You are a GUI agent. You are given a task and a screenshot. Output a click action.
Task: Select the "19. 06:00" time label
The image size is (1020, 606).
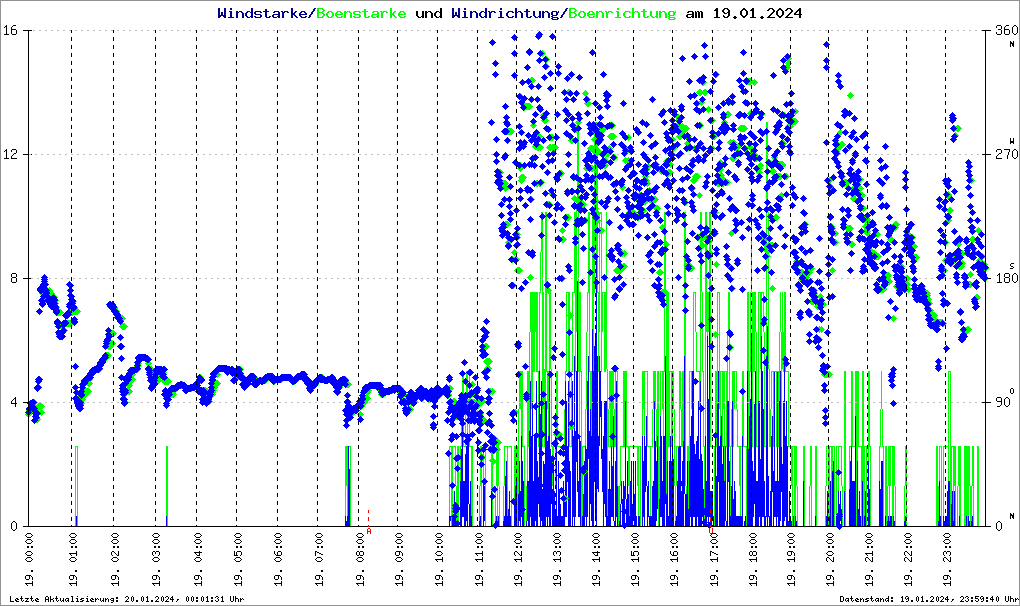click(278, 559)
